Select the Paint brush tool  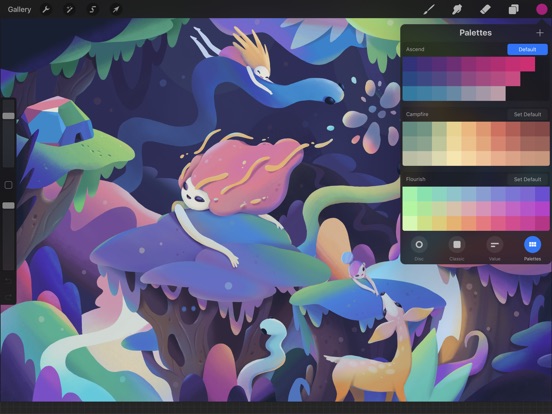(428, 10)
